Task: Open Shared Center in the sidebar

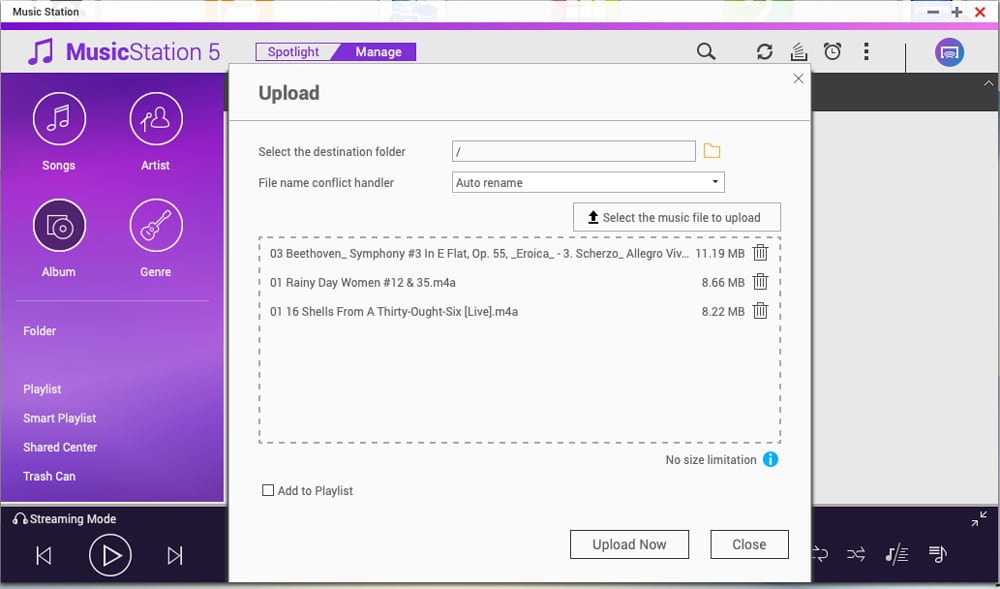Action: pyautogui.click(x=60, y=447)
